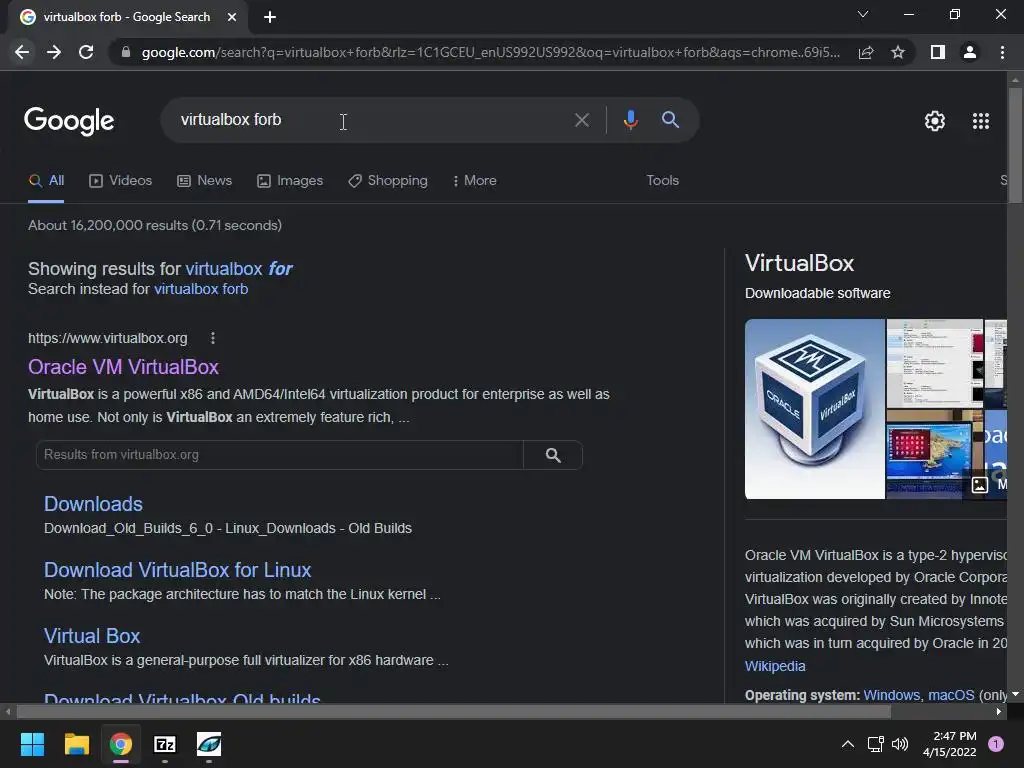The width and height of the screenshot is (1024, 768).
Task: Reload the current page
Action: coord(86,52)
